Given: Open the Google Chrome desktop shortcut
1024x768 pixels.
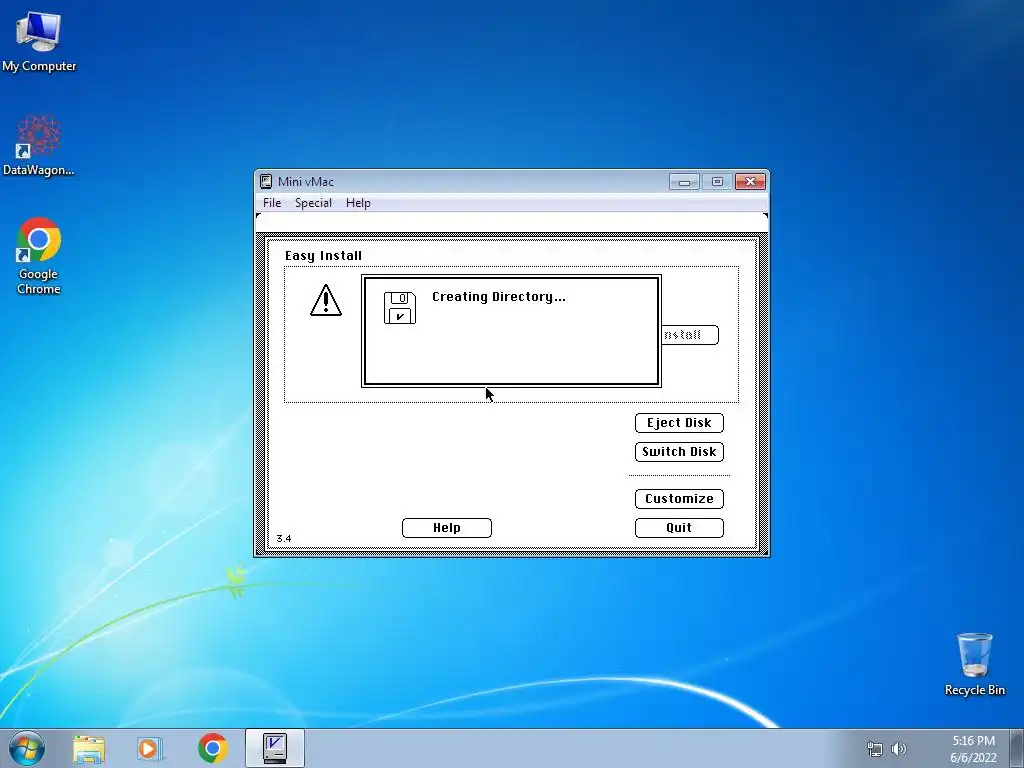Looking at the screenshot, I should pos(39,255).
